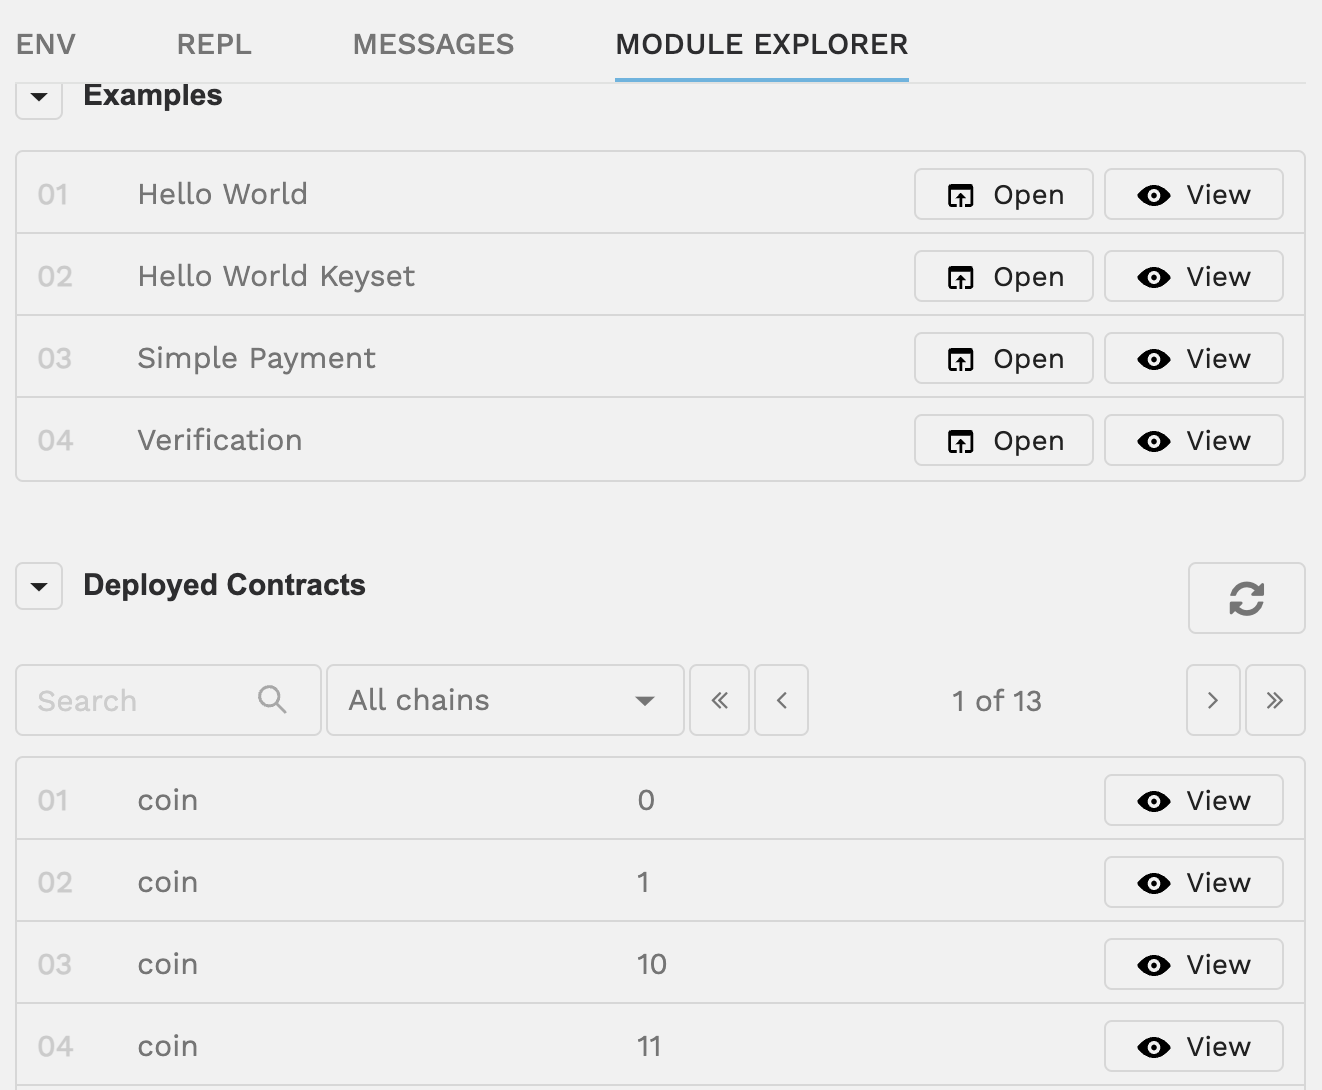Viewport: 1322px width, 1090px height.
Task: Click the eye icon for coin on chain 0
Action: tap(1156, 800)
